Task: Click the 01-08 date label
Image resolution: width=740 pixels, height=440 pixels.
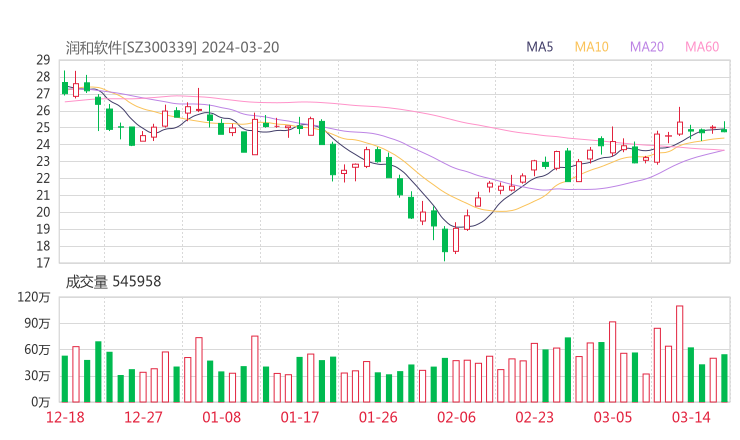Action: point(221,417)
